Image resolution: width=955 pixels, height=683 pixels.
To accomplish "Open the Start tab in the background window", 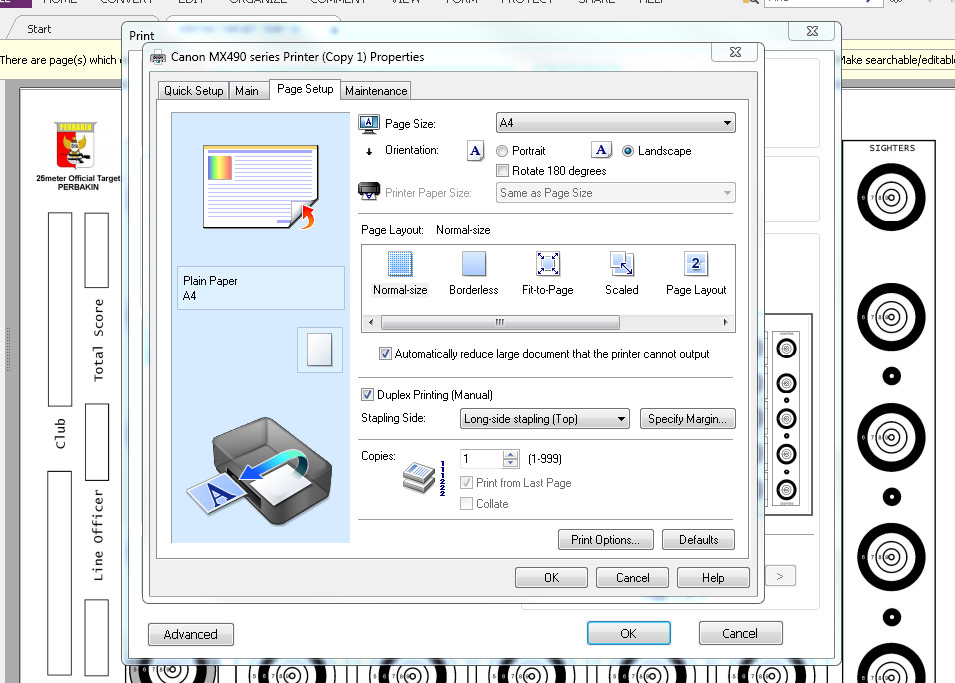I will coord(39,29).
